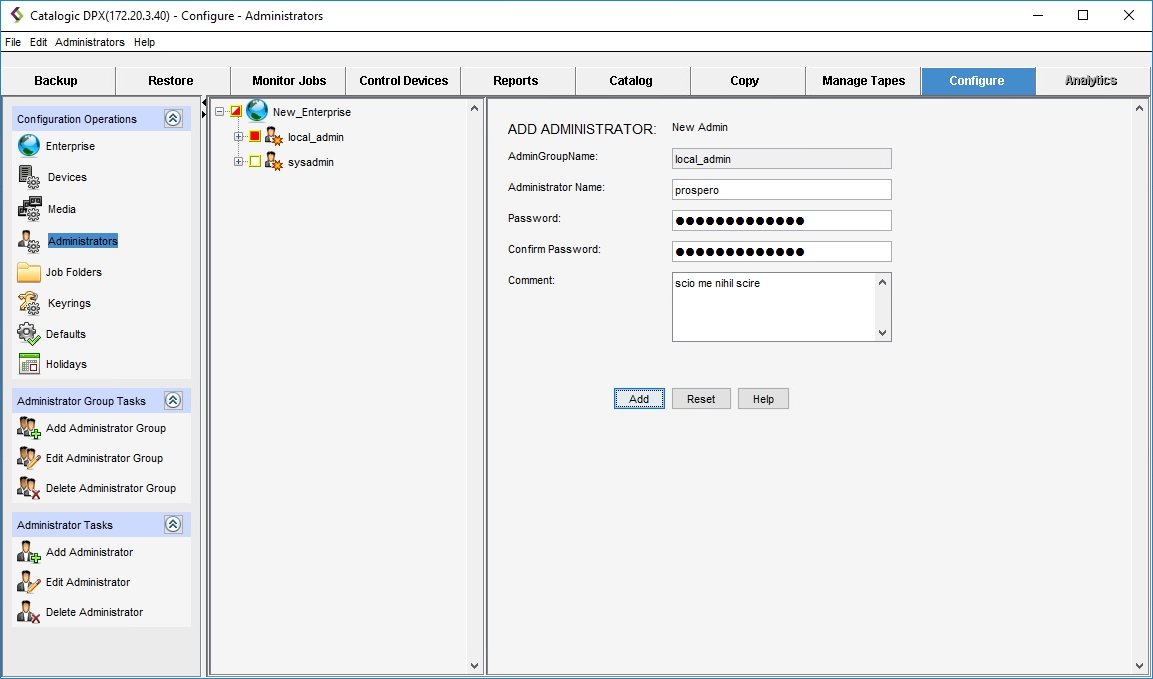
Task: Toggle the red local_admin checkbox
Action: [255, 137]
